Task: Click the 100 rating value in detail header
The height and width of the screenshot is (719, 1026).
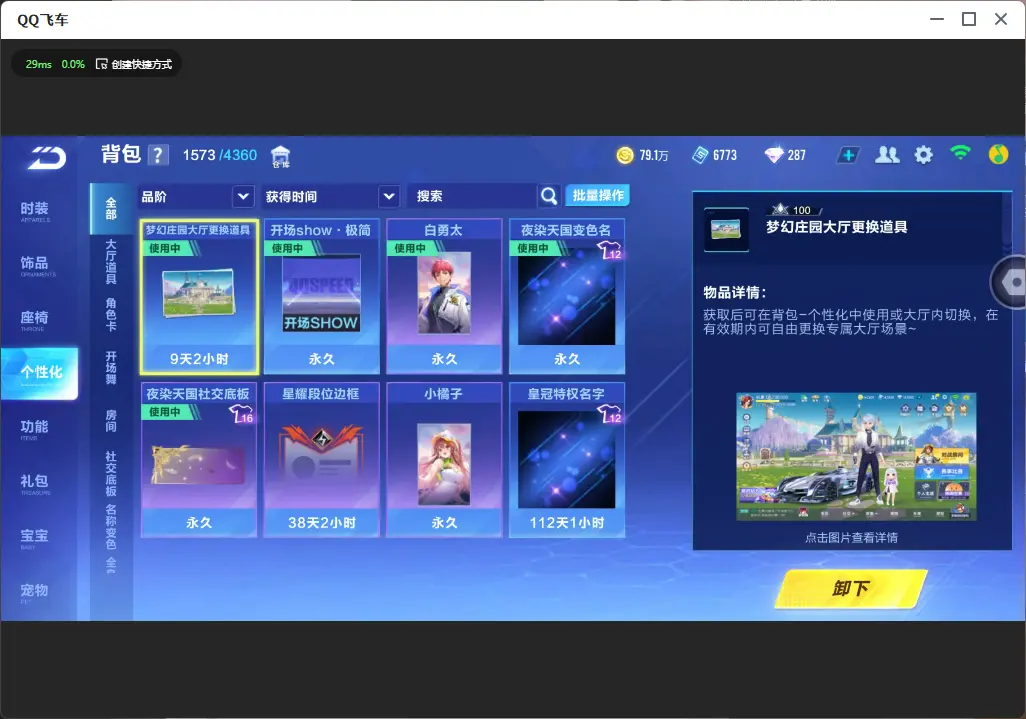Action: click(x=802, y=210)
